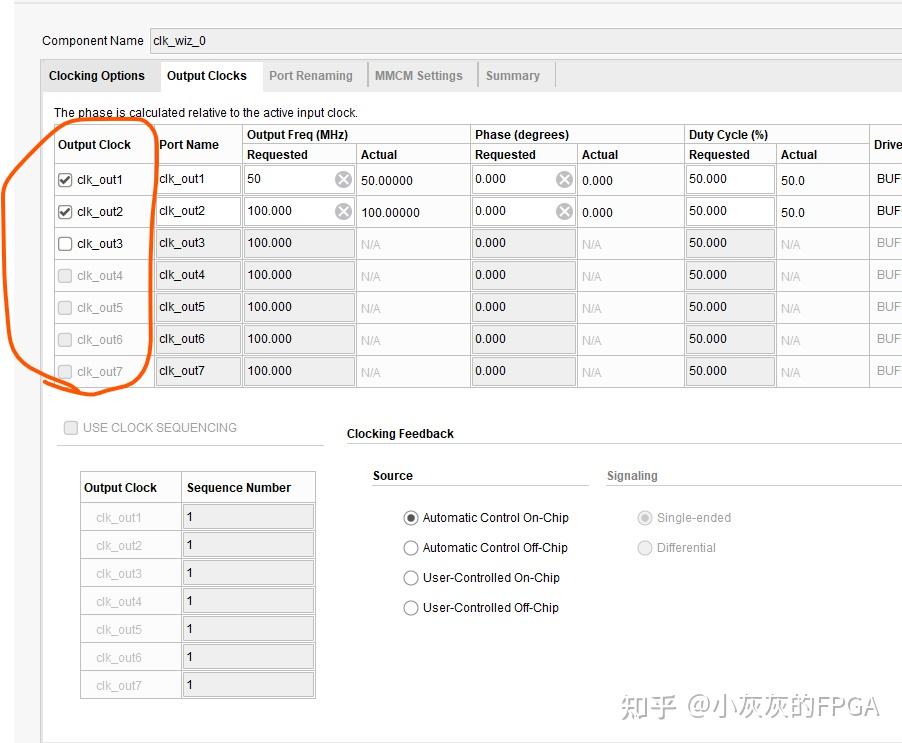Select User-Controlled On-Chip feedback source
The height and width of the screenshot is (743, 902).
411,578
